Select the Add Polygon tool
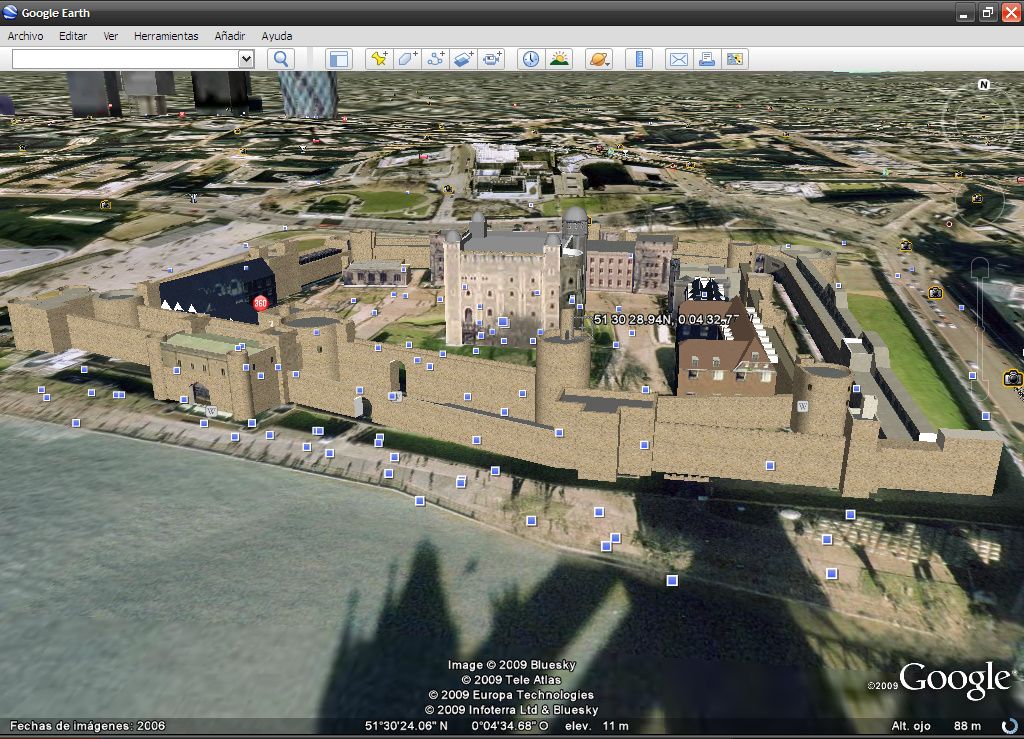The width and height of the screenshot is (1024, 739). (x=407, y=59)
